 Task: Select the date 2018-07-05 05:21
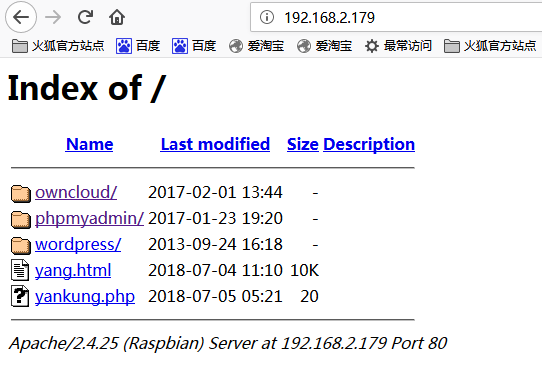[x=215, y=297]
